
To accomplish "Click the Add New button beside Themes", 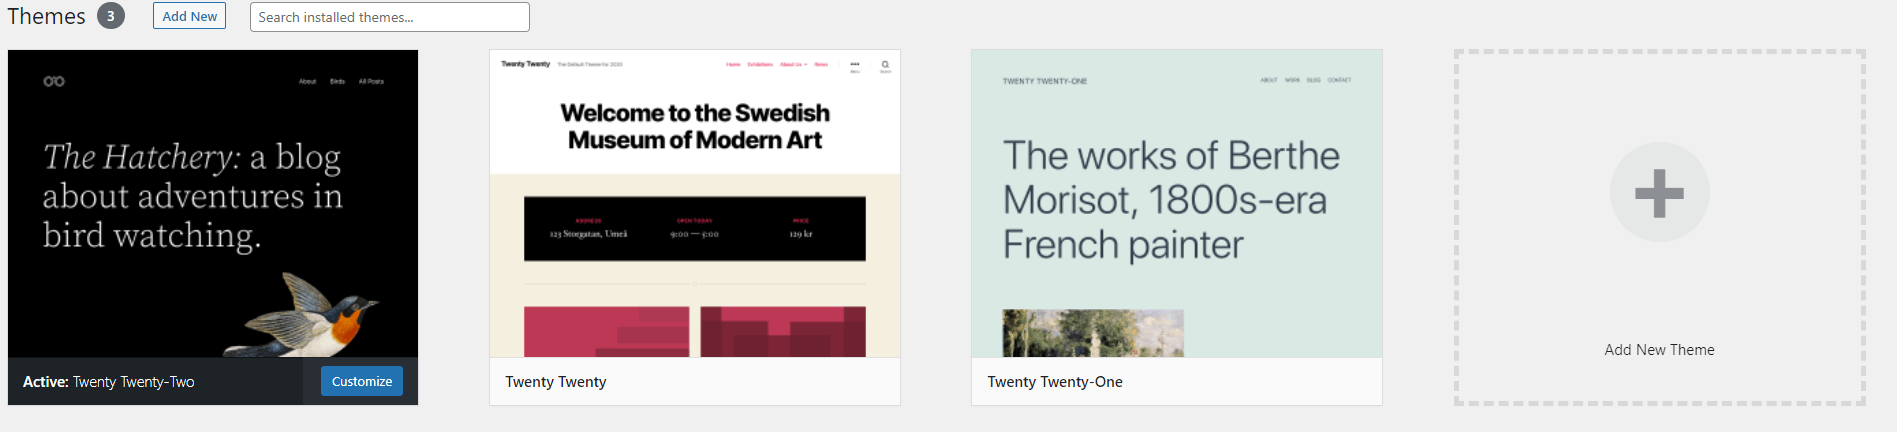I will pyautogui.click(x=190, y=16).
